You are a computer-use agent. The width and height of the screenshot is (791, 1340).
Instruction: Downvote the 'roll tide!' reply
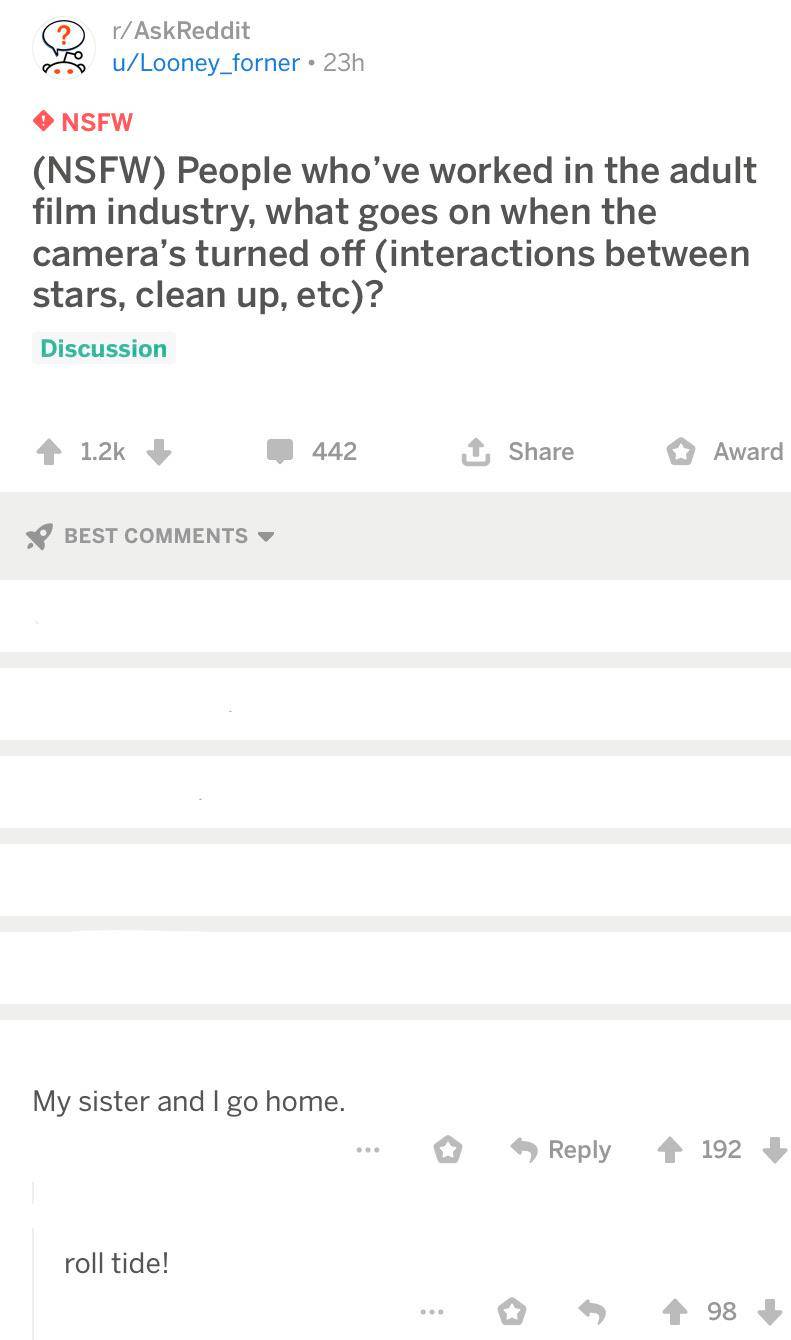pyautogui.click(x=769, y=1311)
